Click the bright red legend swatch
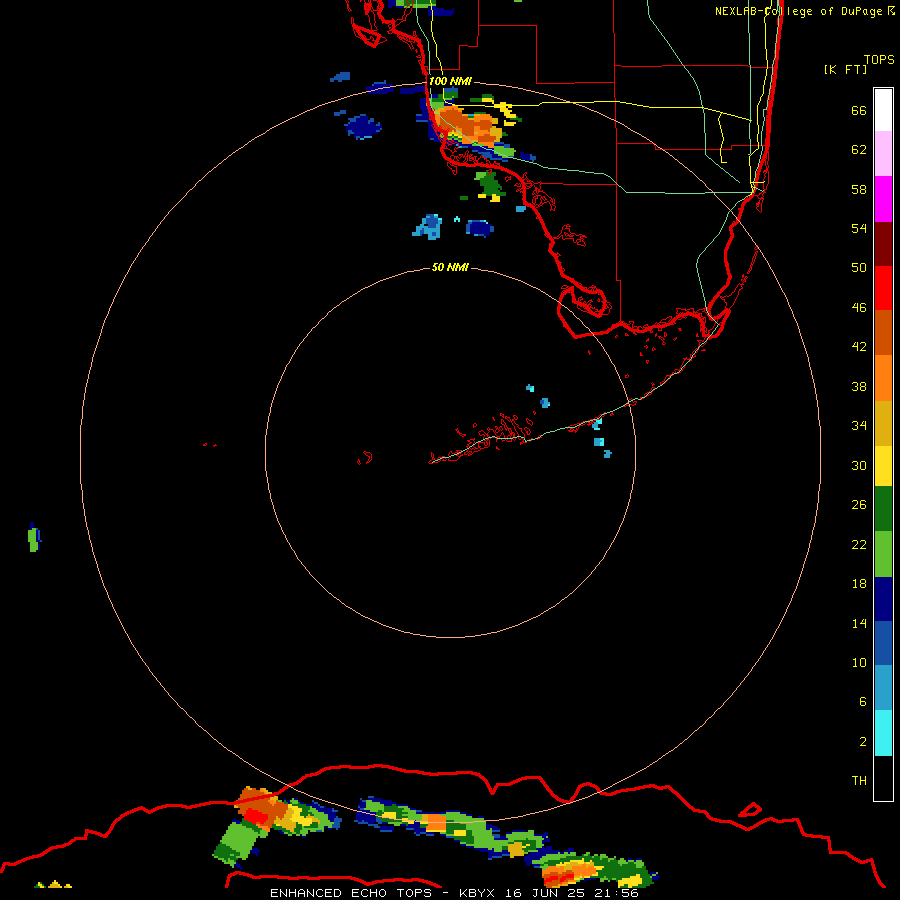The height and width of the screenshot is (900, 900). click(x=883, y=288)
